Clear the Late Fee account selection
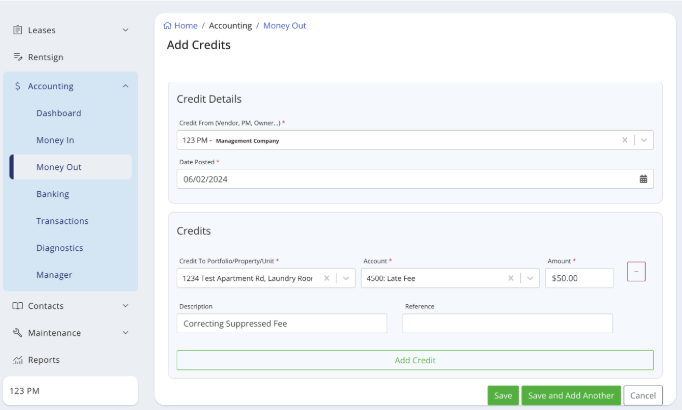 coord(511,278)
